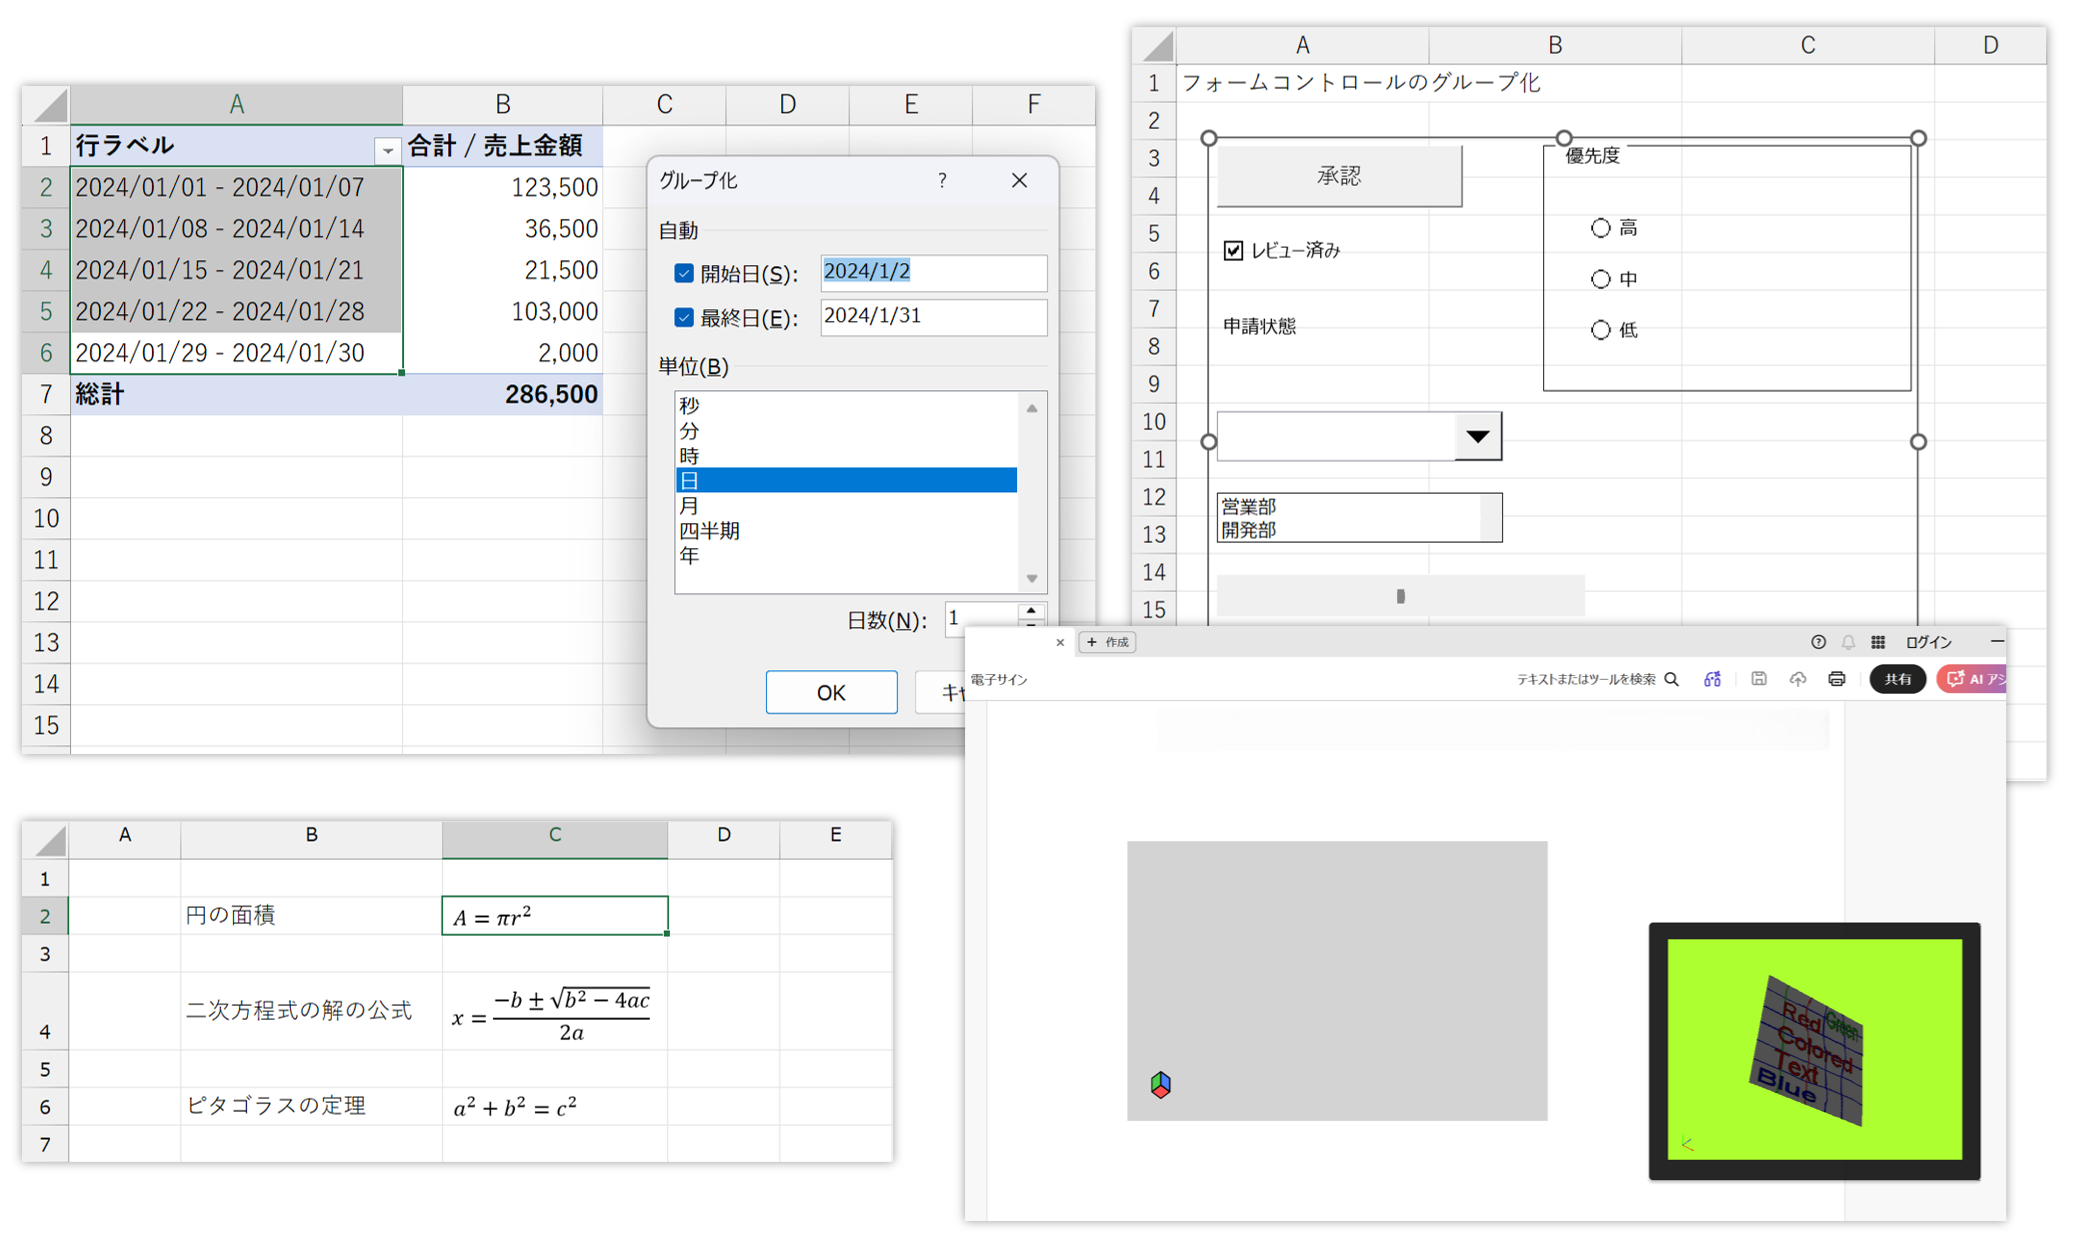
Task: Close the Acrobat document tab
Action: click(x=1060, y=642)
